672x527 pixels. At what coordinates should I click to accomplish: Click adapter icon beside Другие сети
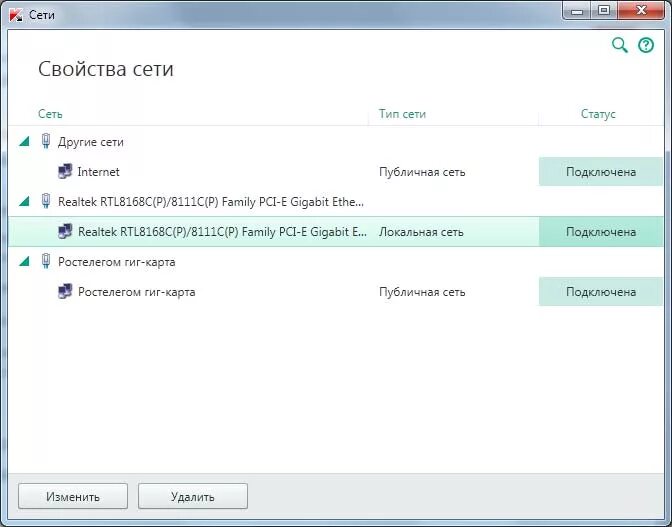(x=46, y=141)
